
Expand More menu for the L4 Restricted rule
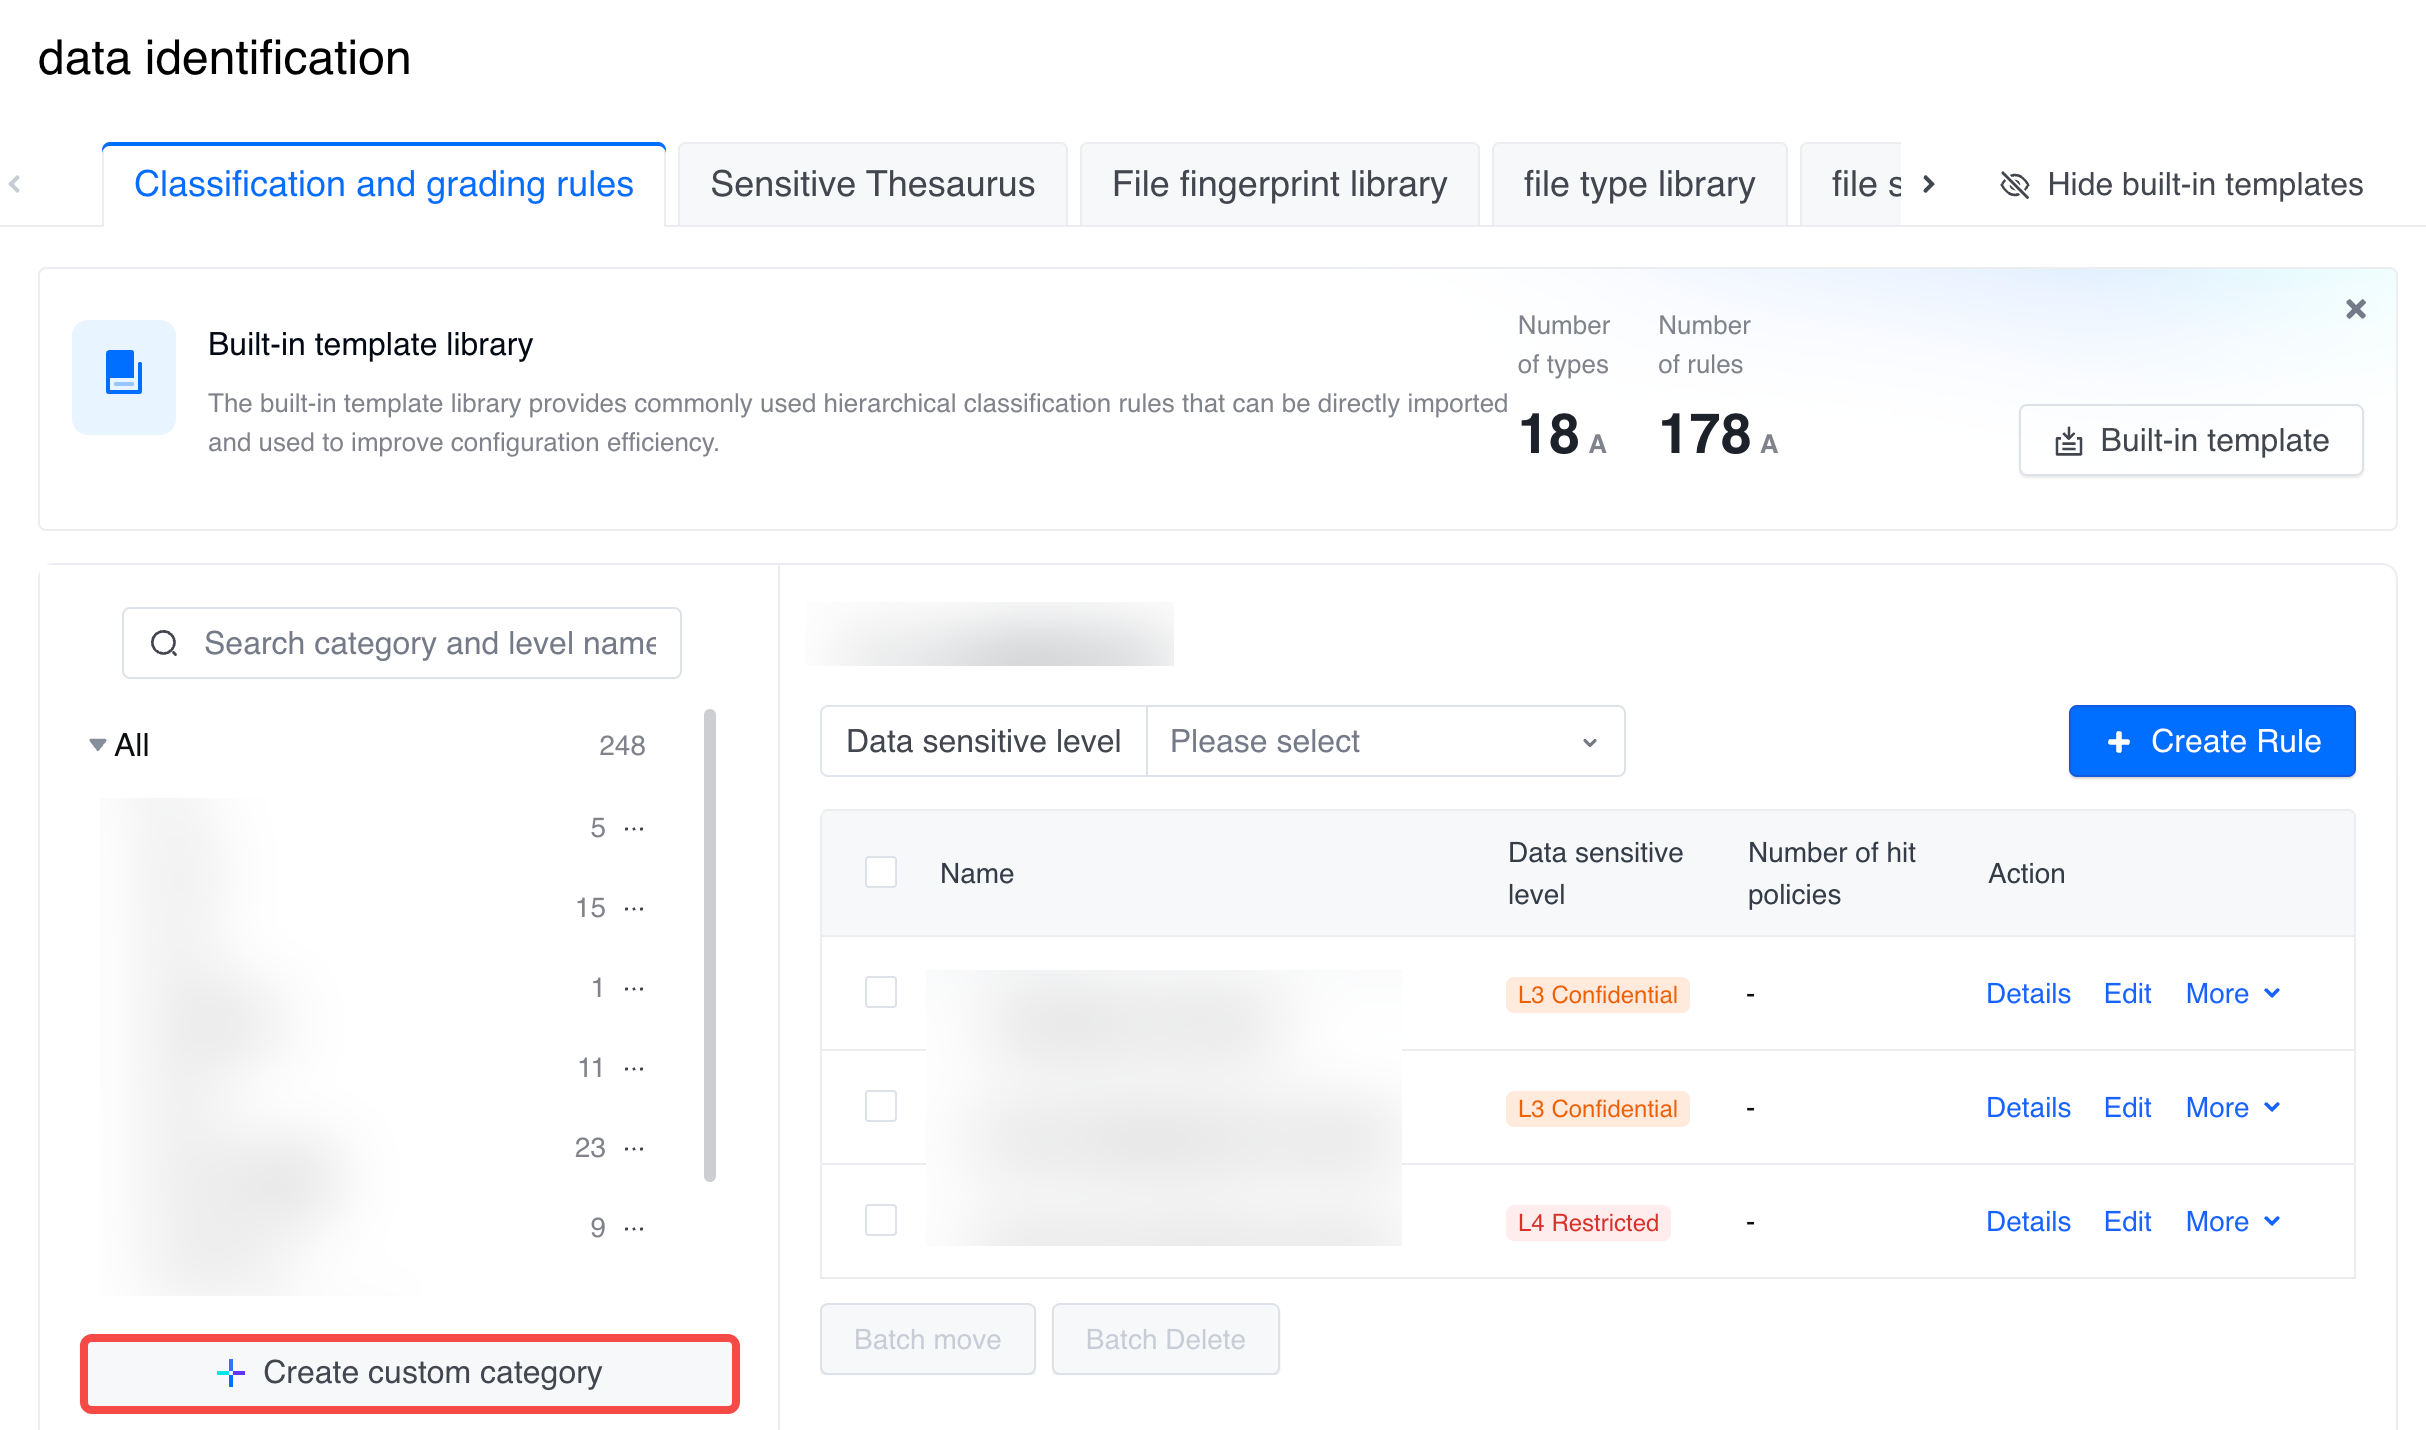coord(2232,1221)
